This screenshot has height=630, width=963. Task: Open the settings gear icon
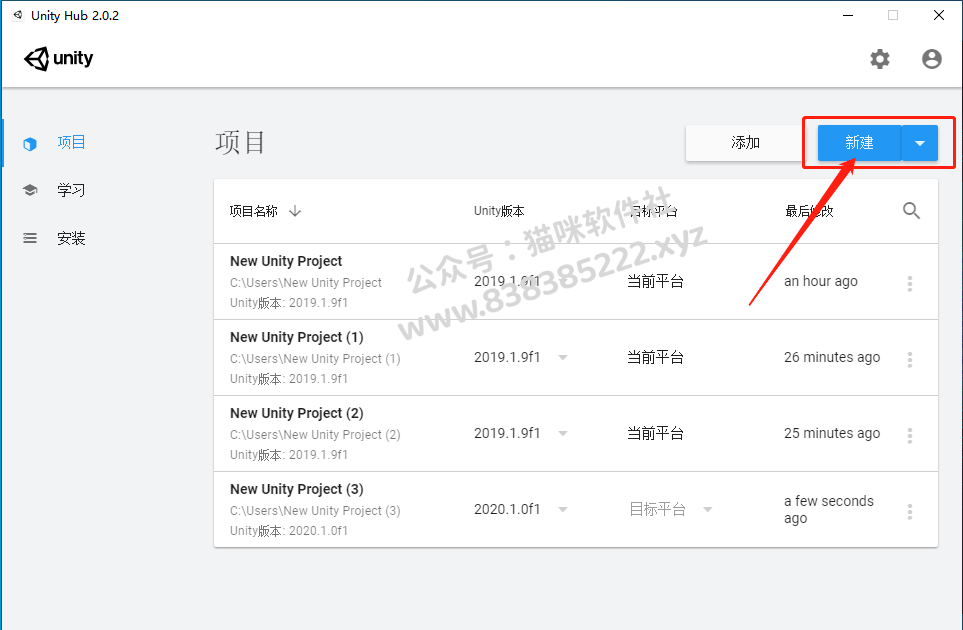879,59
